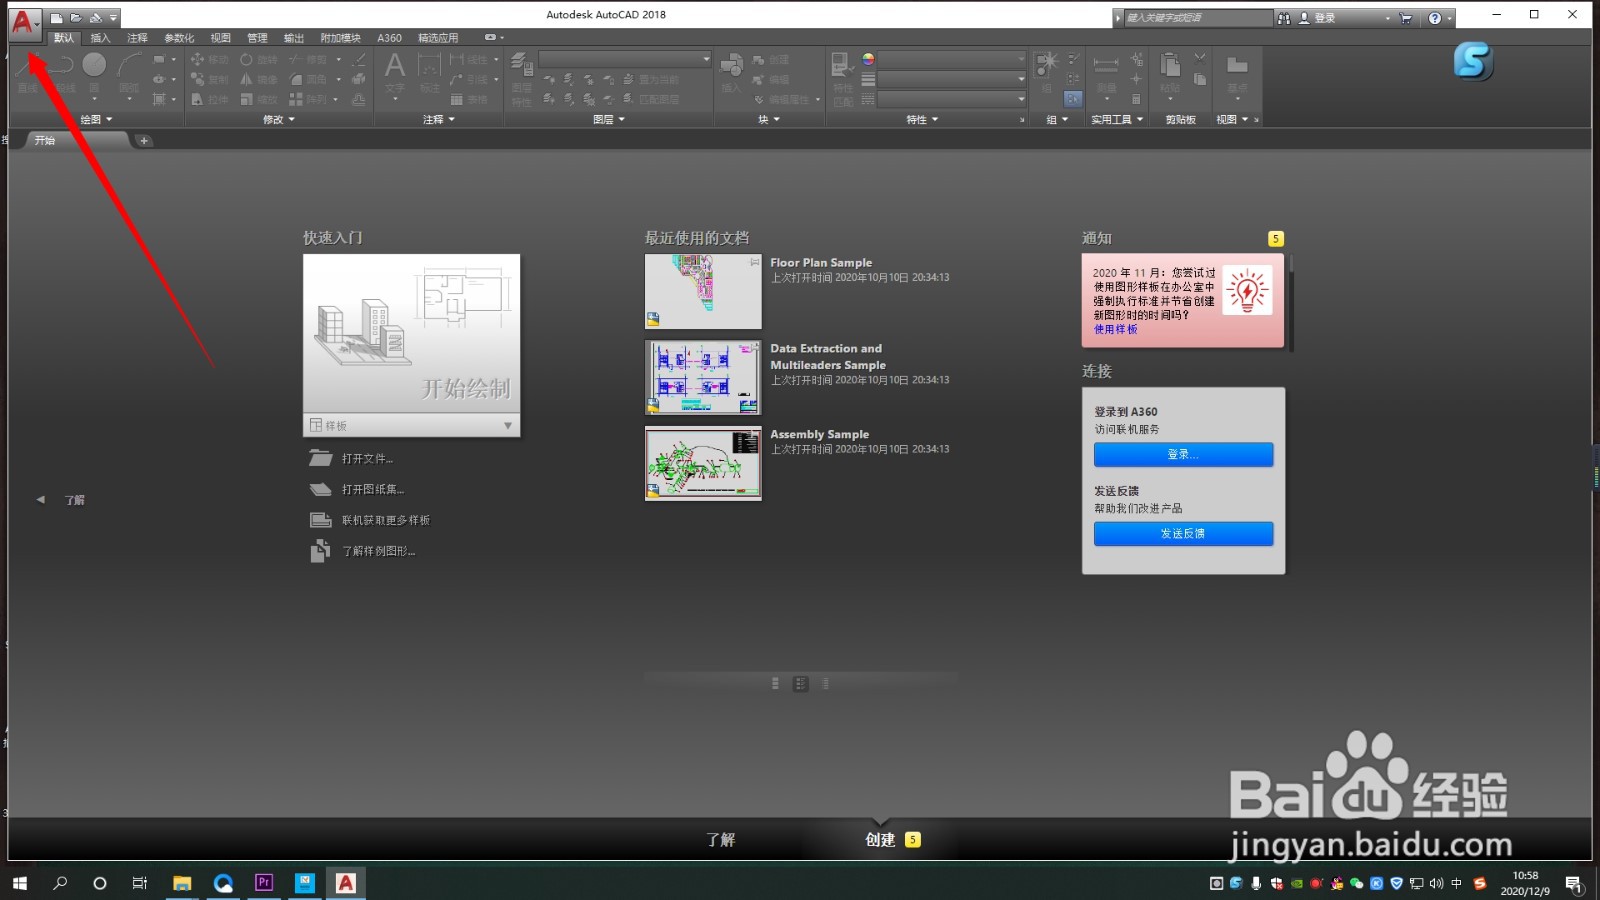Image resolution: width=1600 pixels, height=900 pixels.
Task: Add a new drawing tab with plus
Action: pos(144,141)
